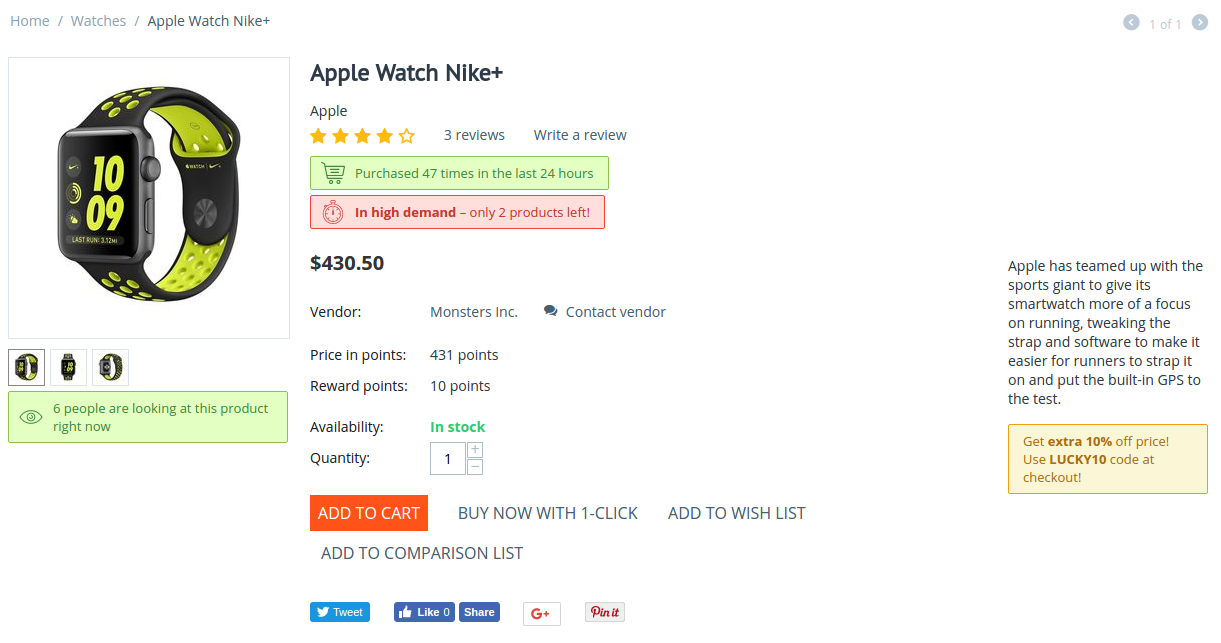Decrease quantity with minus stepper
1221x643 pixels.
475,466
